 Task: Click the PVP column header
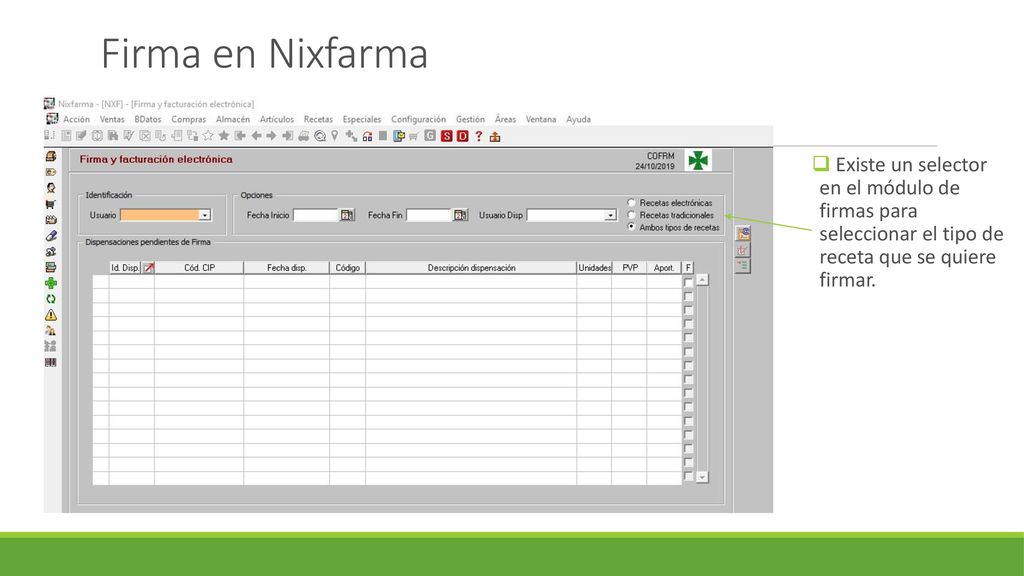point(630,268)
